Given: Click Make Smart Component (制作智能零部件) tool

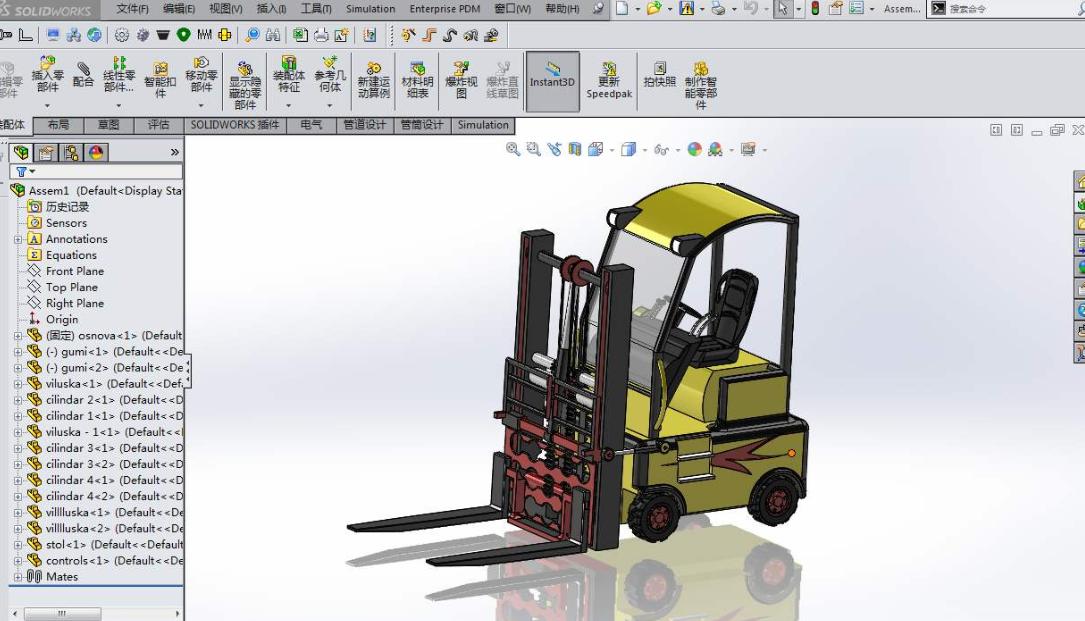Looking at the screenshot, I should (700, 84).
